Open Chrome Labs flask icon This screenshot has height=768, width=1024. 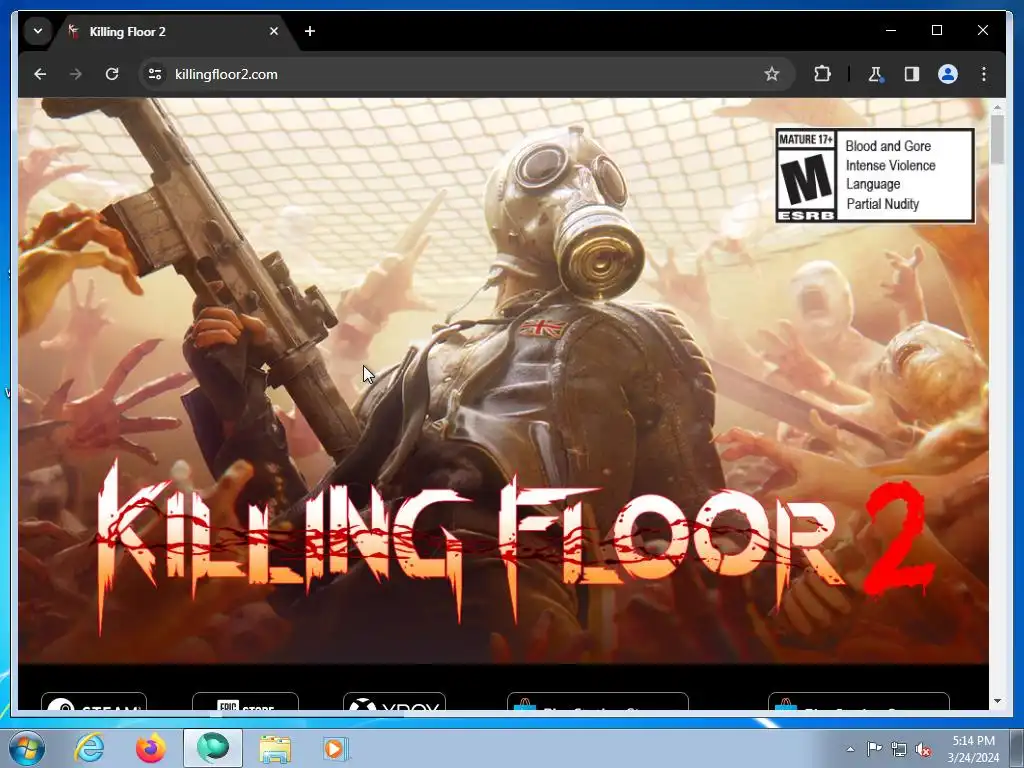[x=875, y=74]
